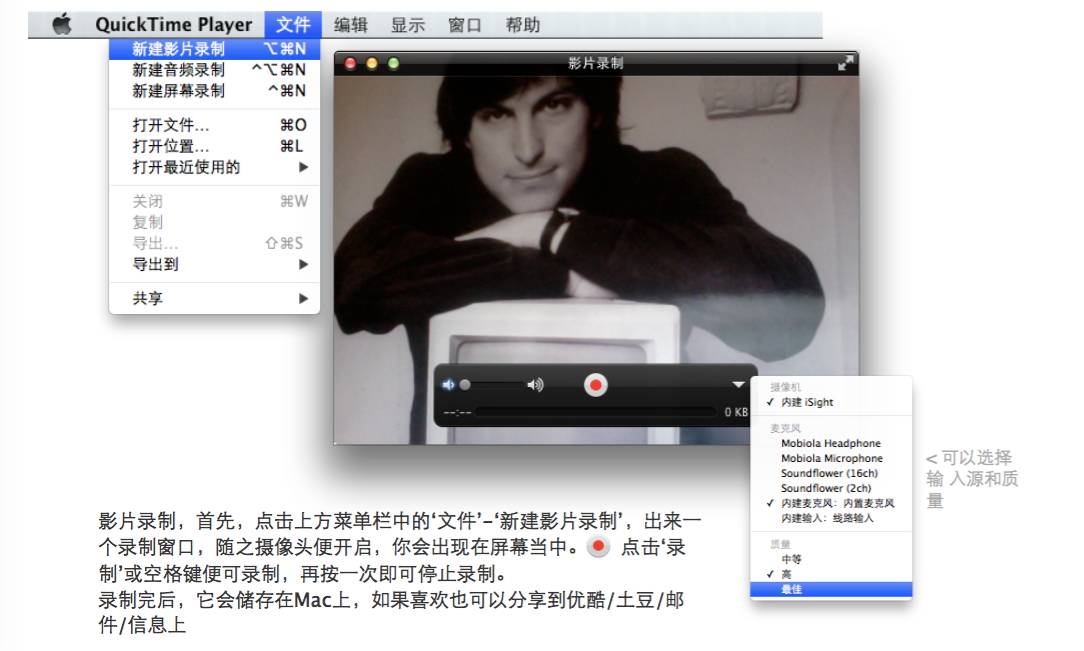
Task: Click the green zoom window button
Action: [394, 64]
